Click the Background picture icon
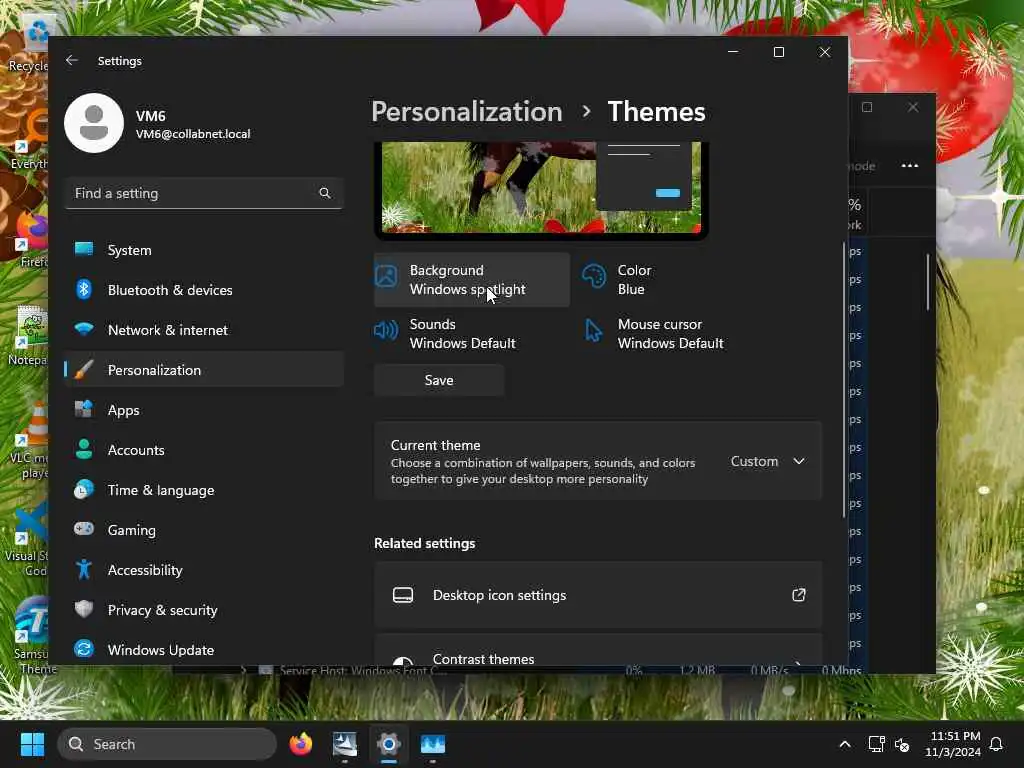This screenshot has height=768, width=1024. coord(386,276)
